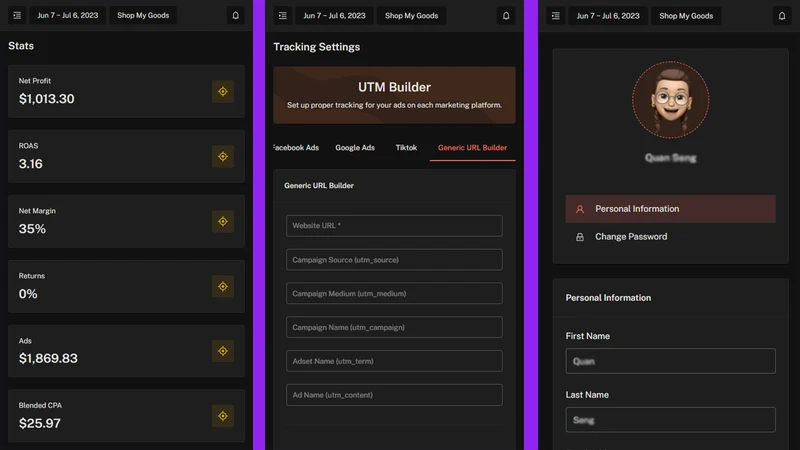
Task: Open sidebar menu icon in Tracking Settings panel
Action: 283,16
